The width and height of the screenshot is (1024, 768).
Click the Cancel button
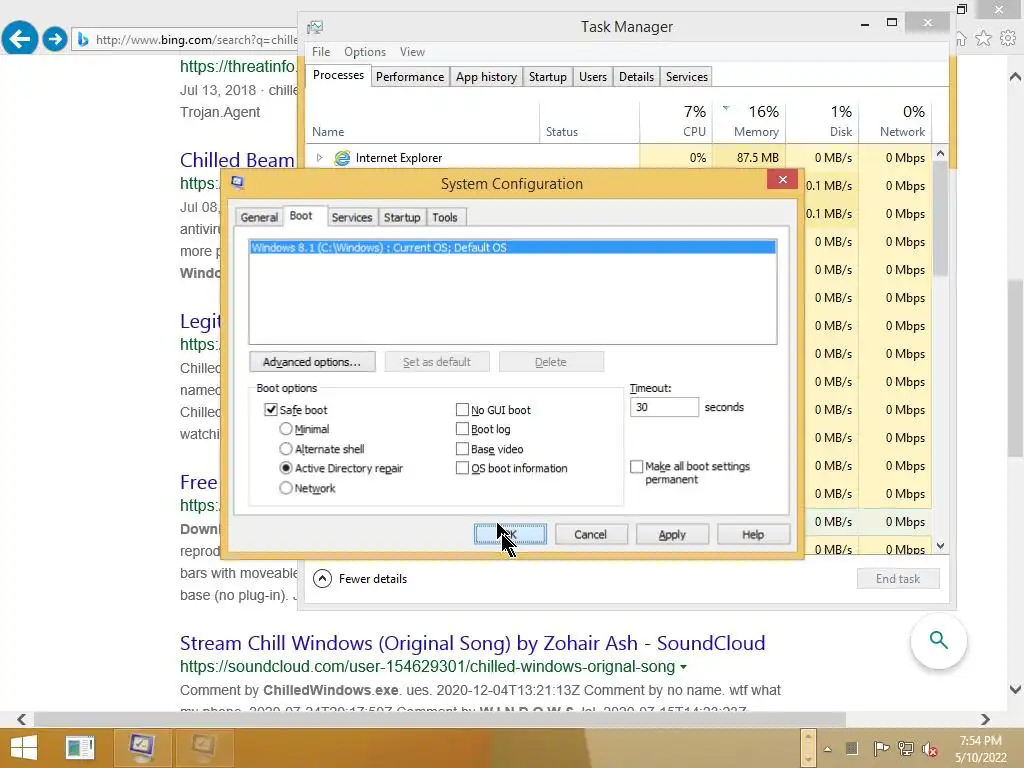[590, 534]
